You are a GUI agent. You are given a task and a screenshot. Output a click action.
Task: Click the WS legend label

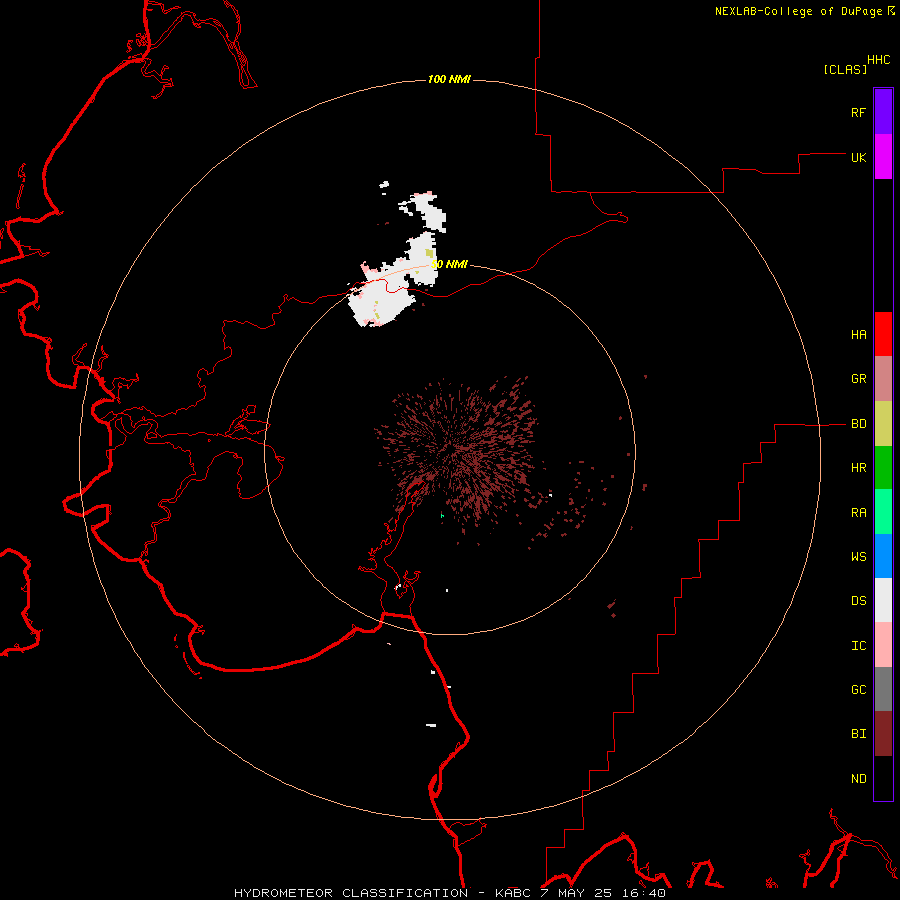point(858,557)
